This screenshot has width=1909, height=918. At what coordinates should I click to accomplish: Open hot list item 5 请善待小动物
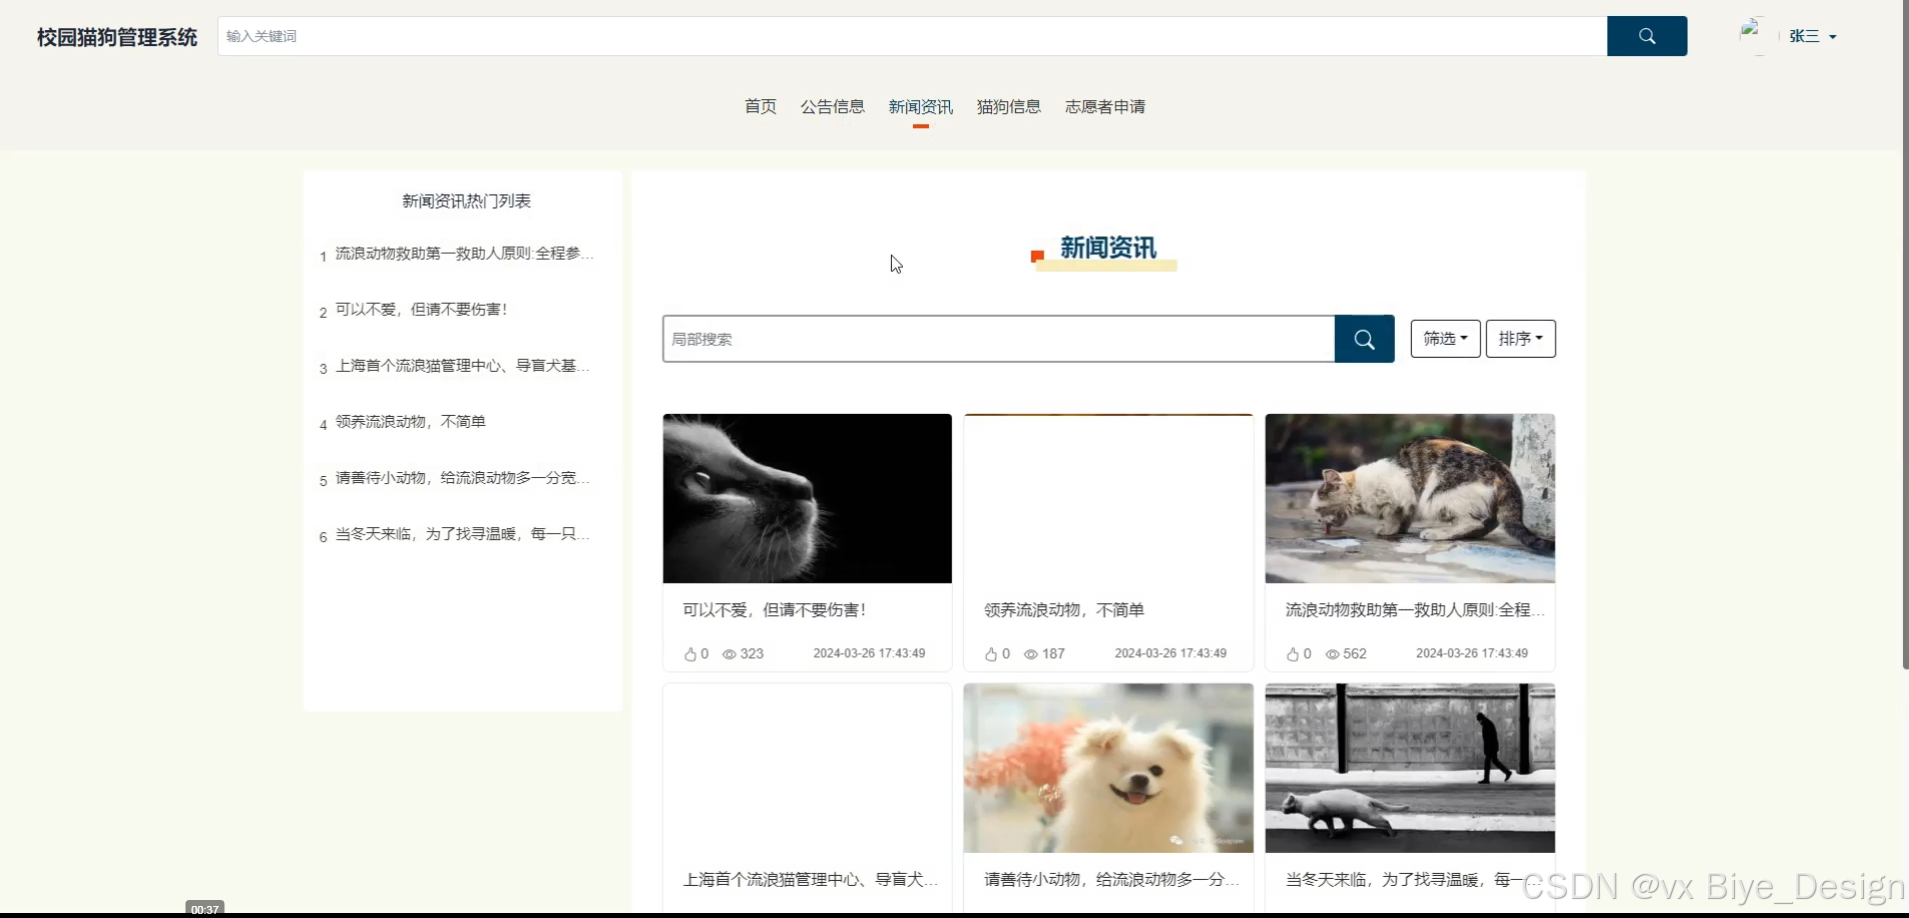click(462, 478)
